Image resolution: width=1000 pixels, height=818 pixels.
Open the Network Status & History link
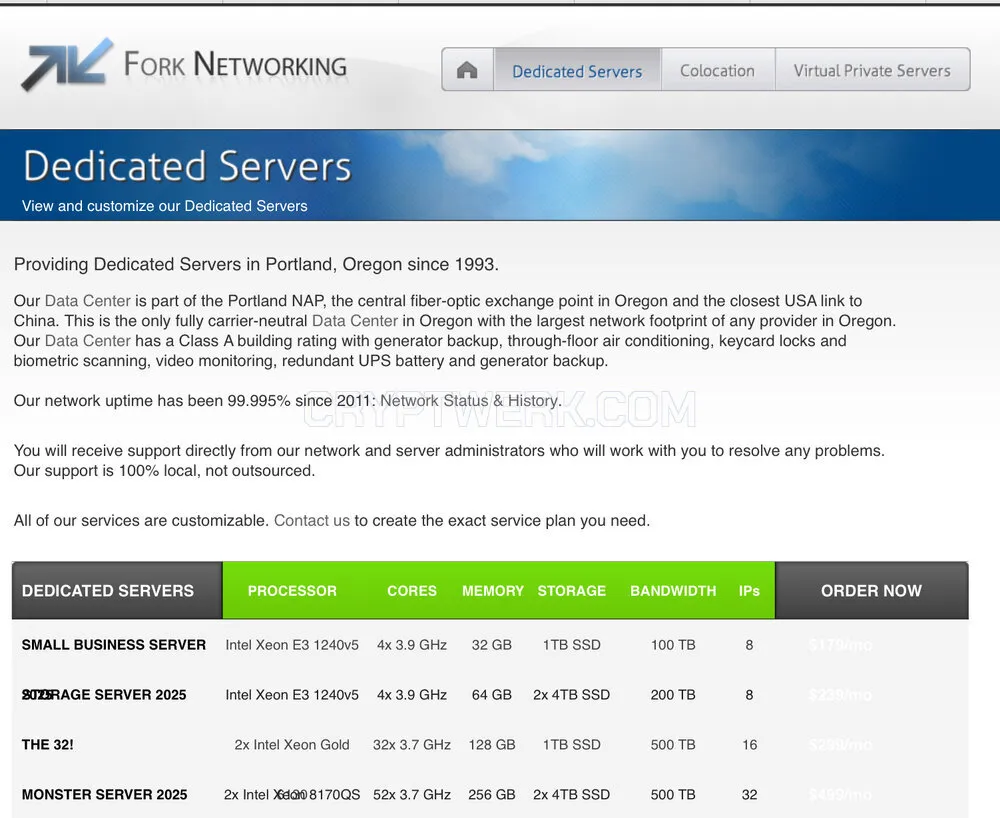coord(470,401)
